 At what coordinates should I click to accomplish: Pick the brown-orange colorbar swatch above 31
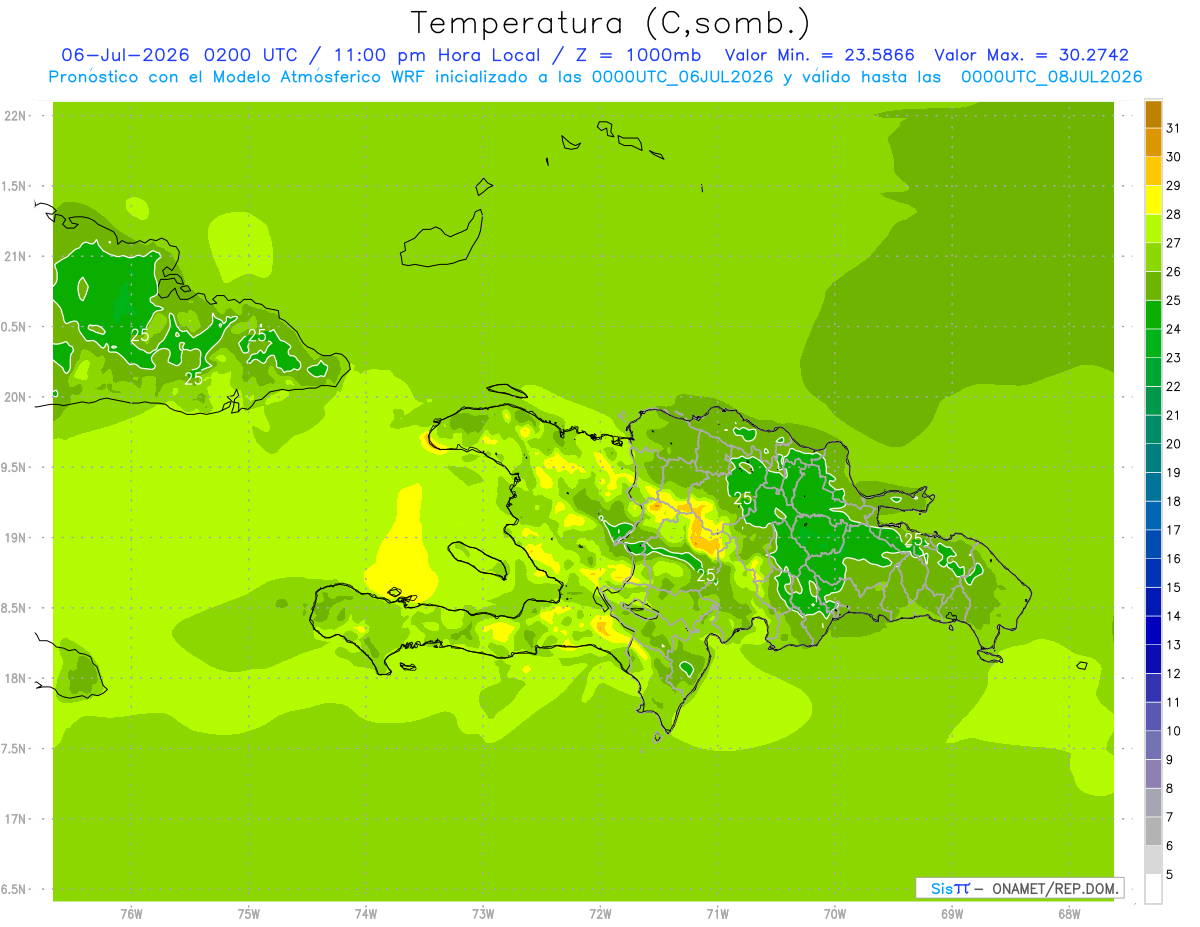tap(1153, 114)
